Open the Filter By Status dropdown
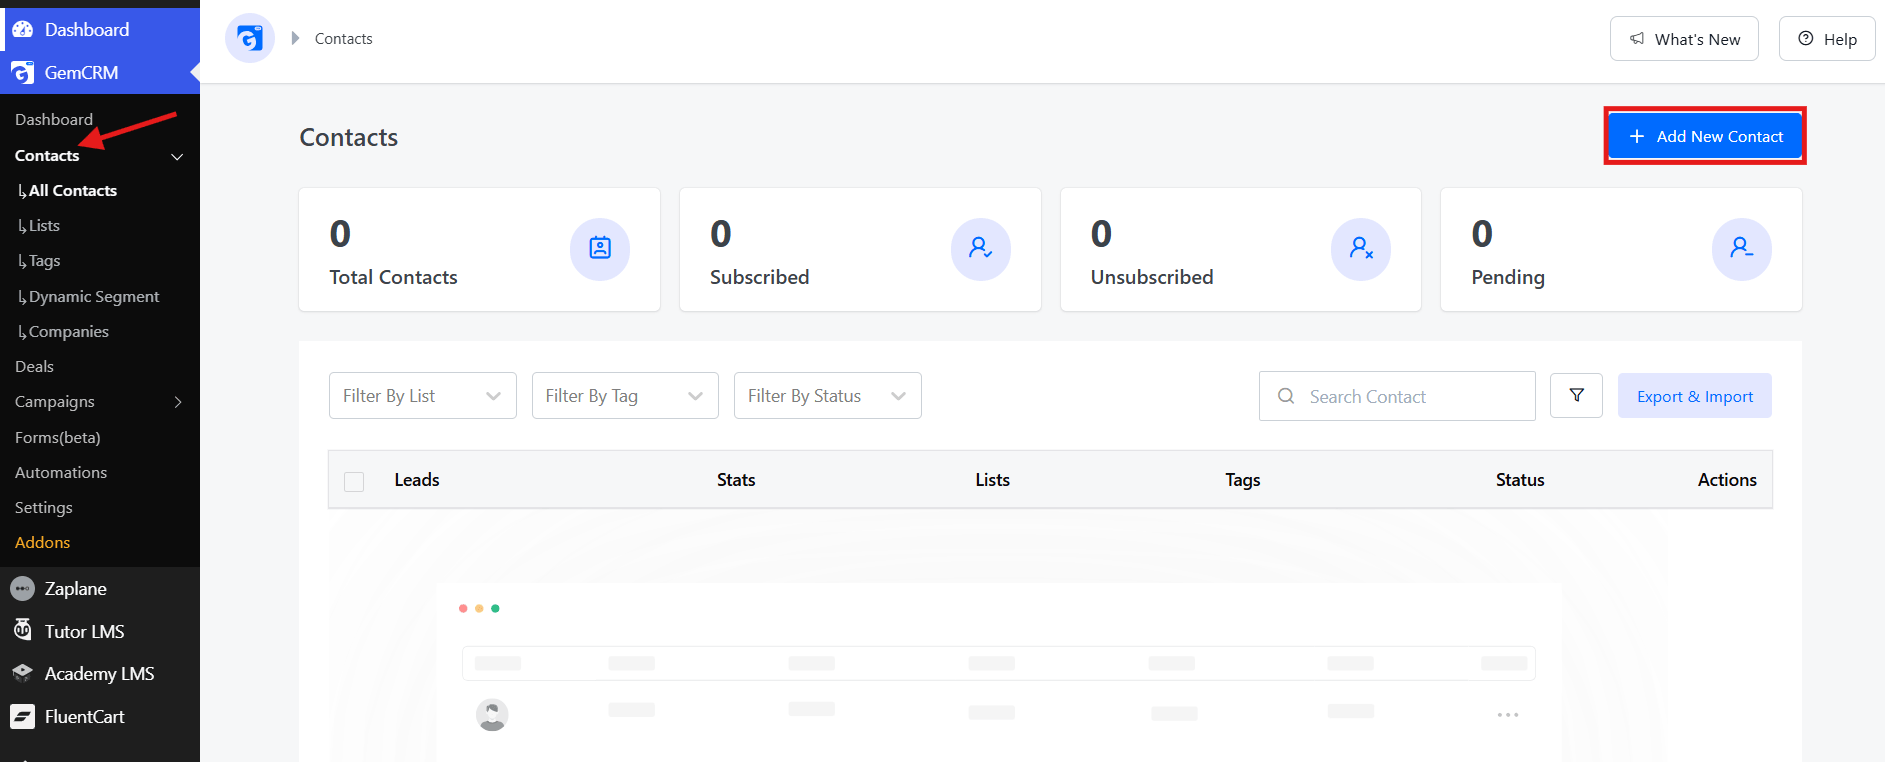 [828, 396]
